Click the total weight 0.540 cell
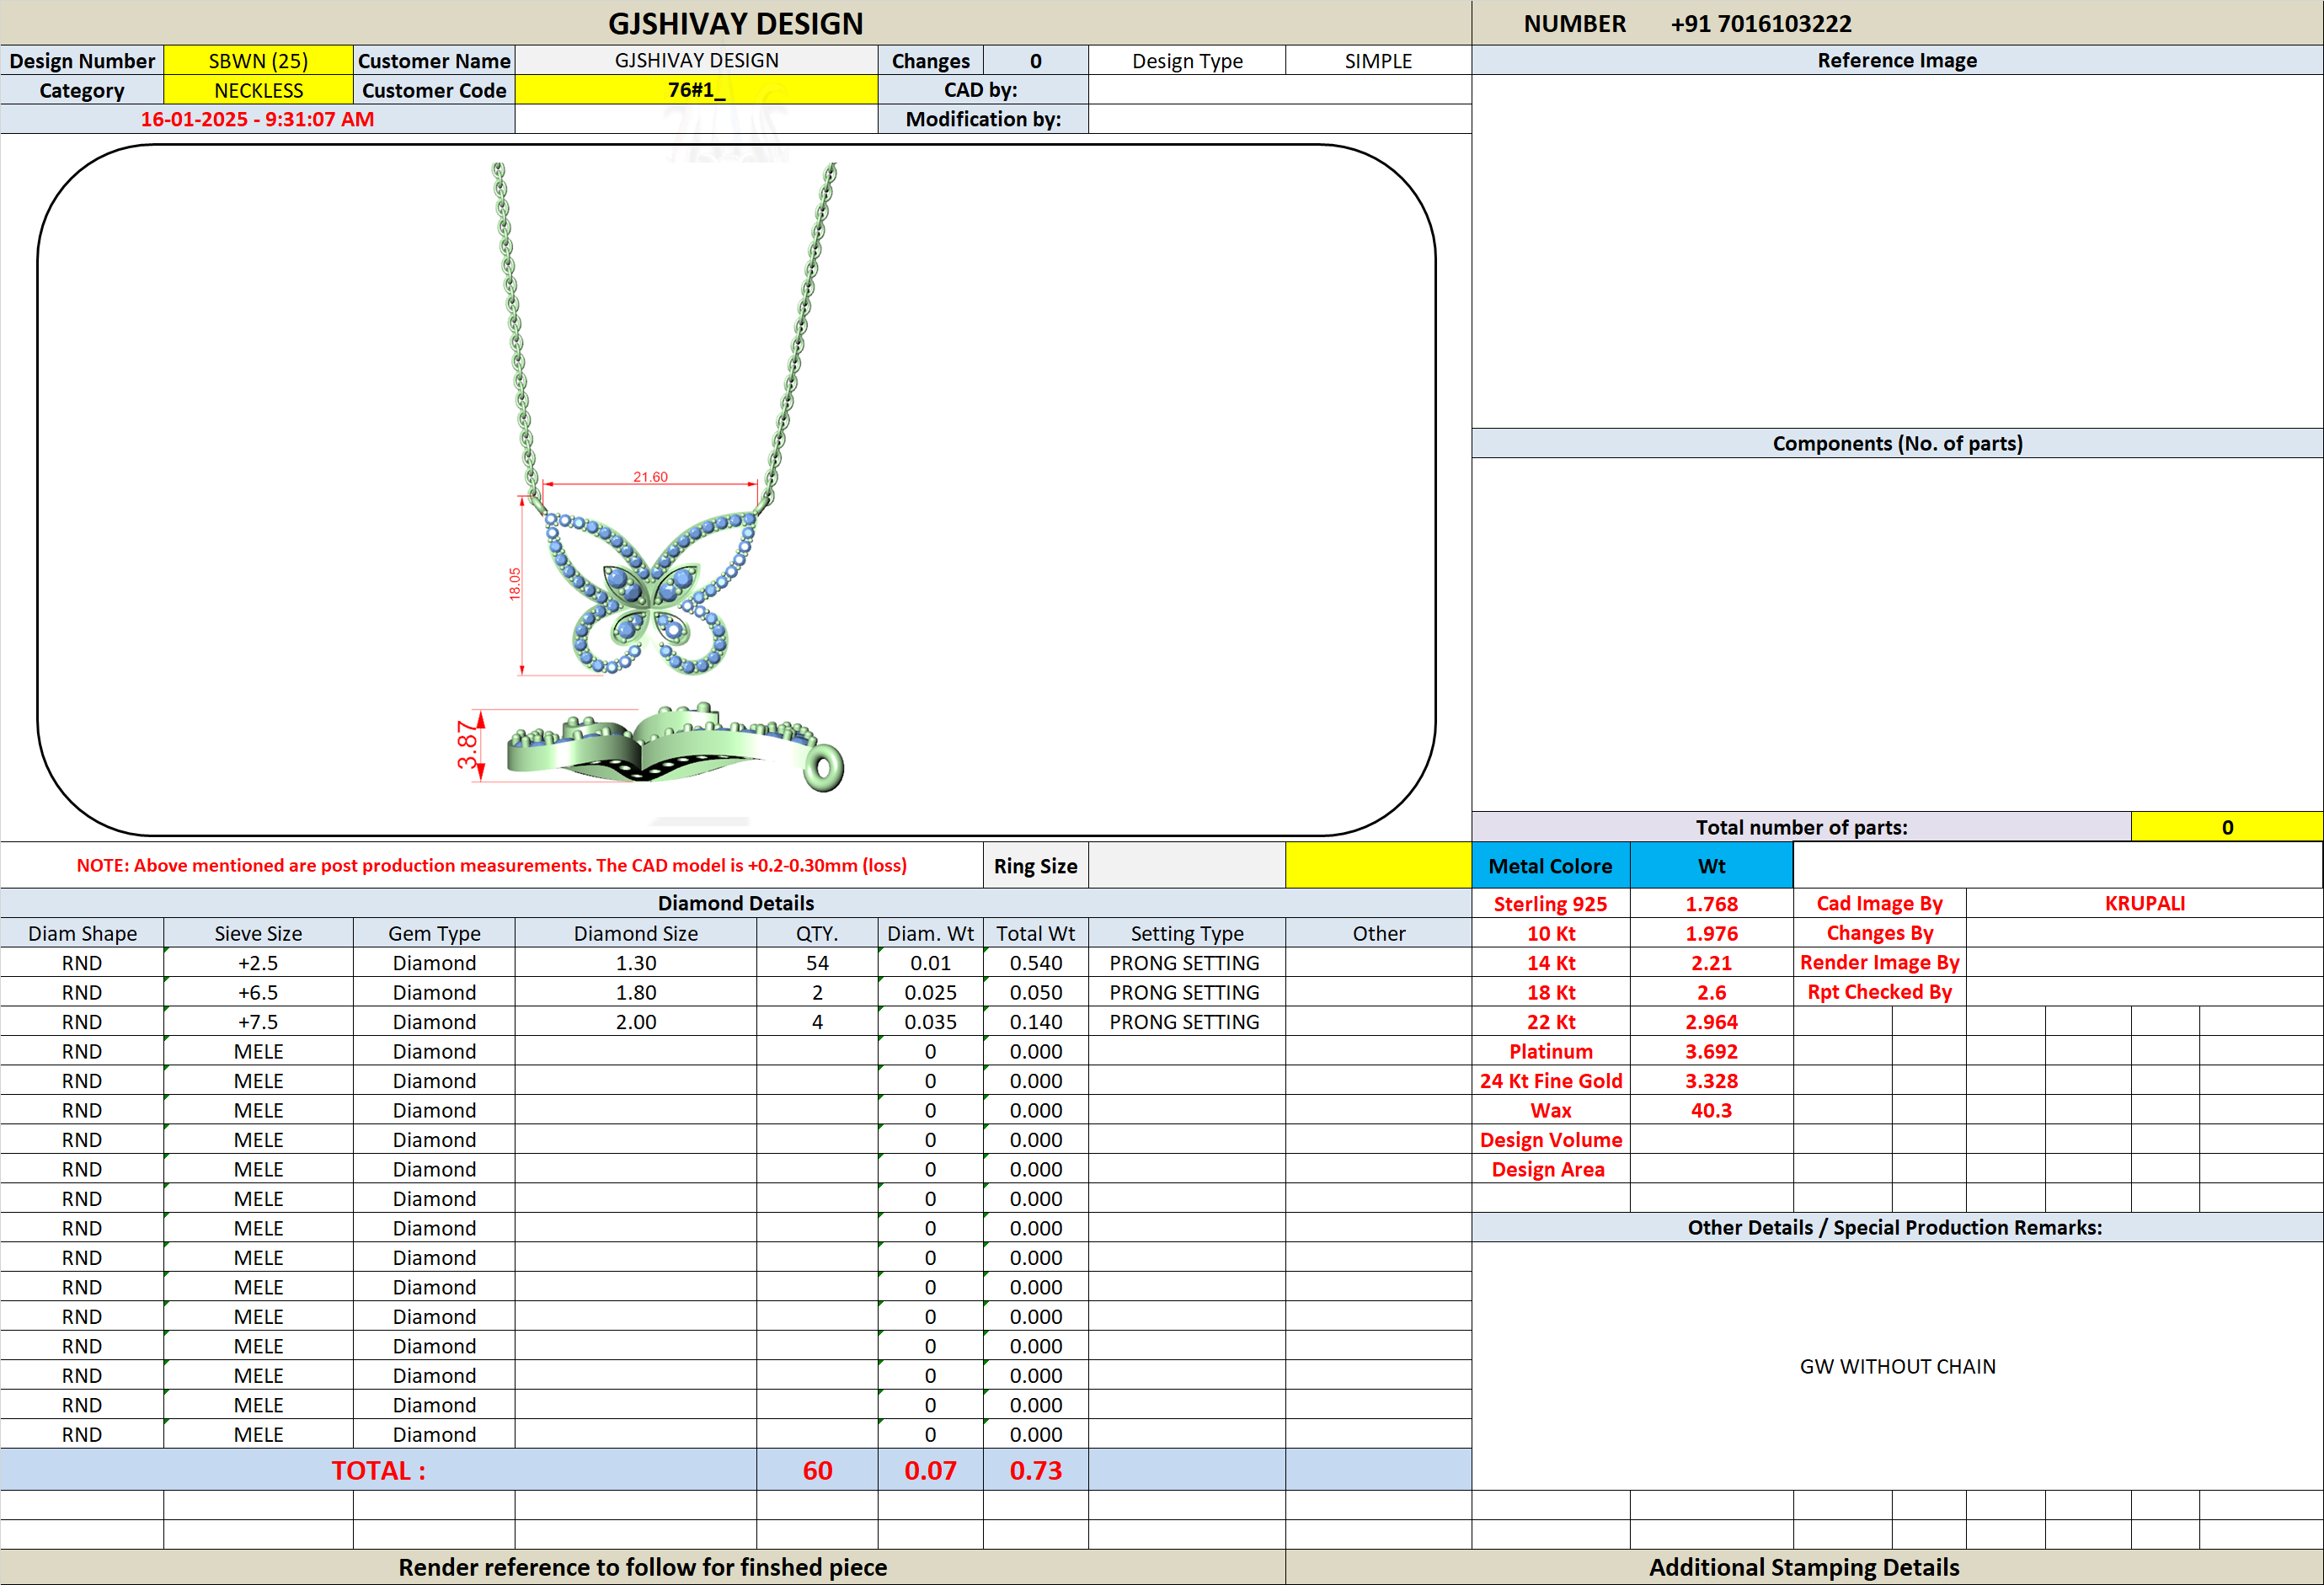 click(1035, 963)
